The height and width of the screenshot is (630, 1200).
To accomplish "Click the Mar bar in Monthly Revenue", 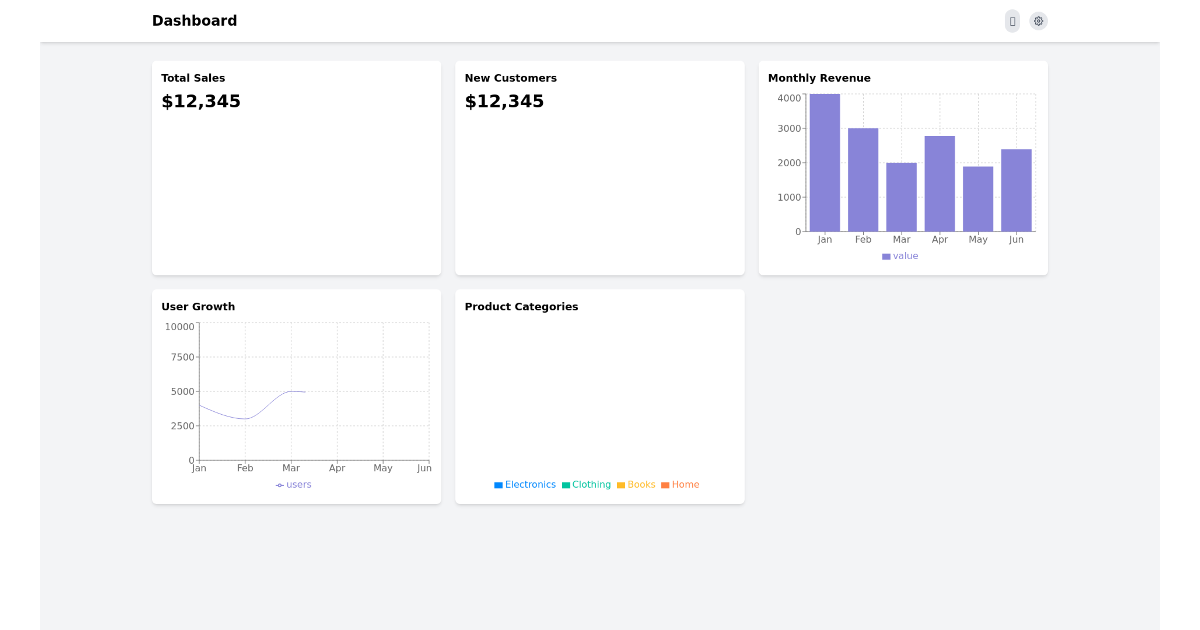I will click(x=901, y=196).
